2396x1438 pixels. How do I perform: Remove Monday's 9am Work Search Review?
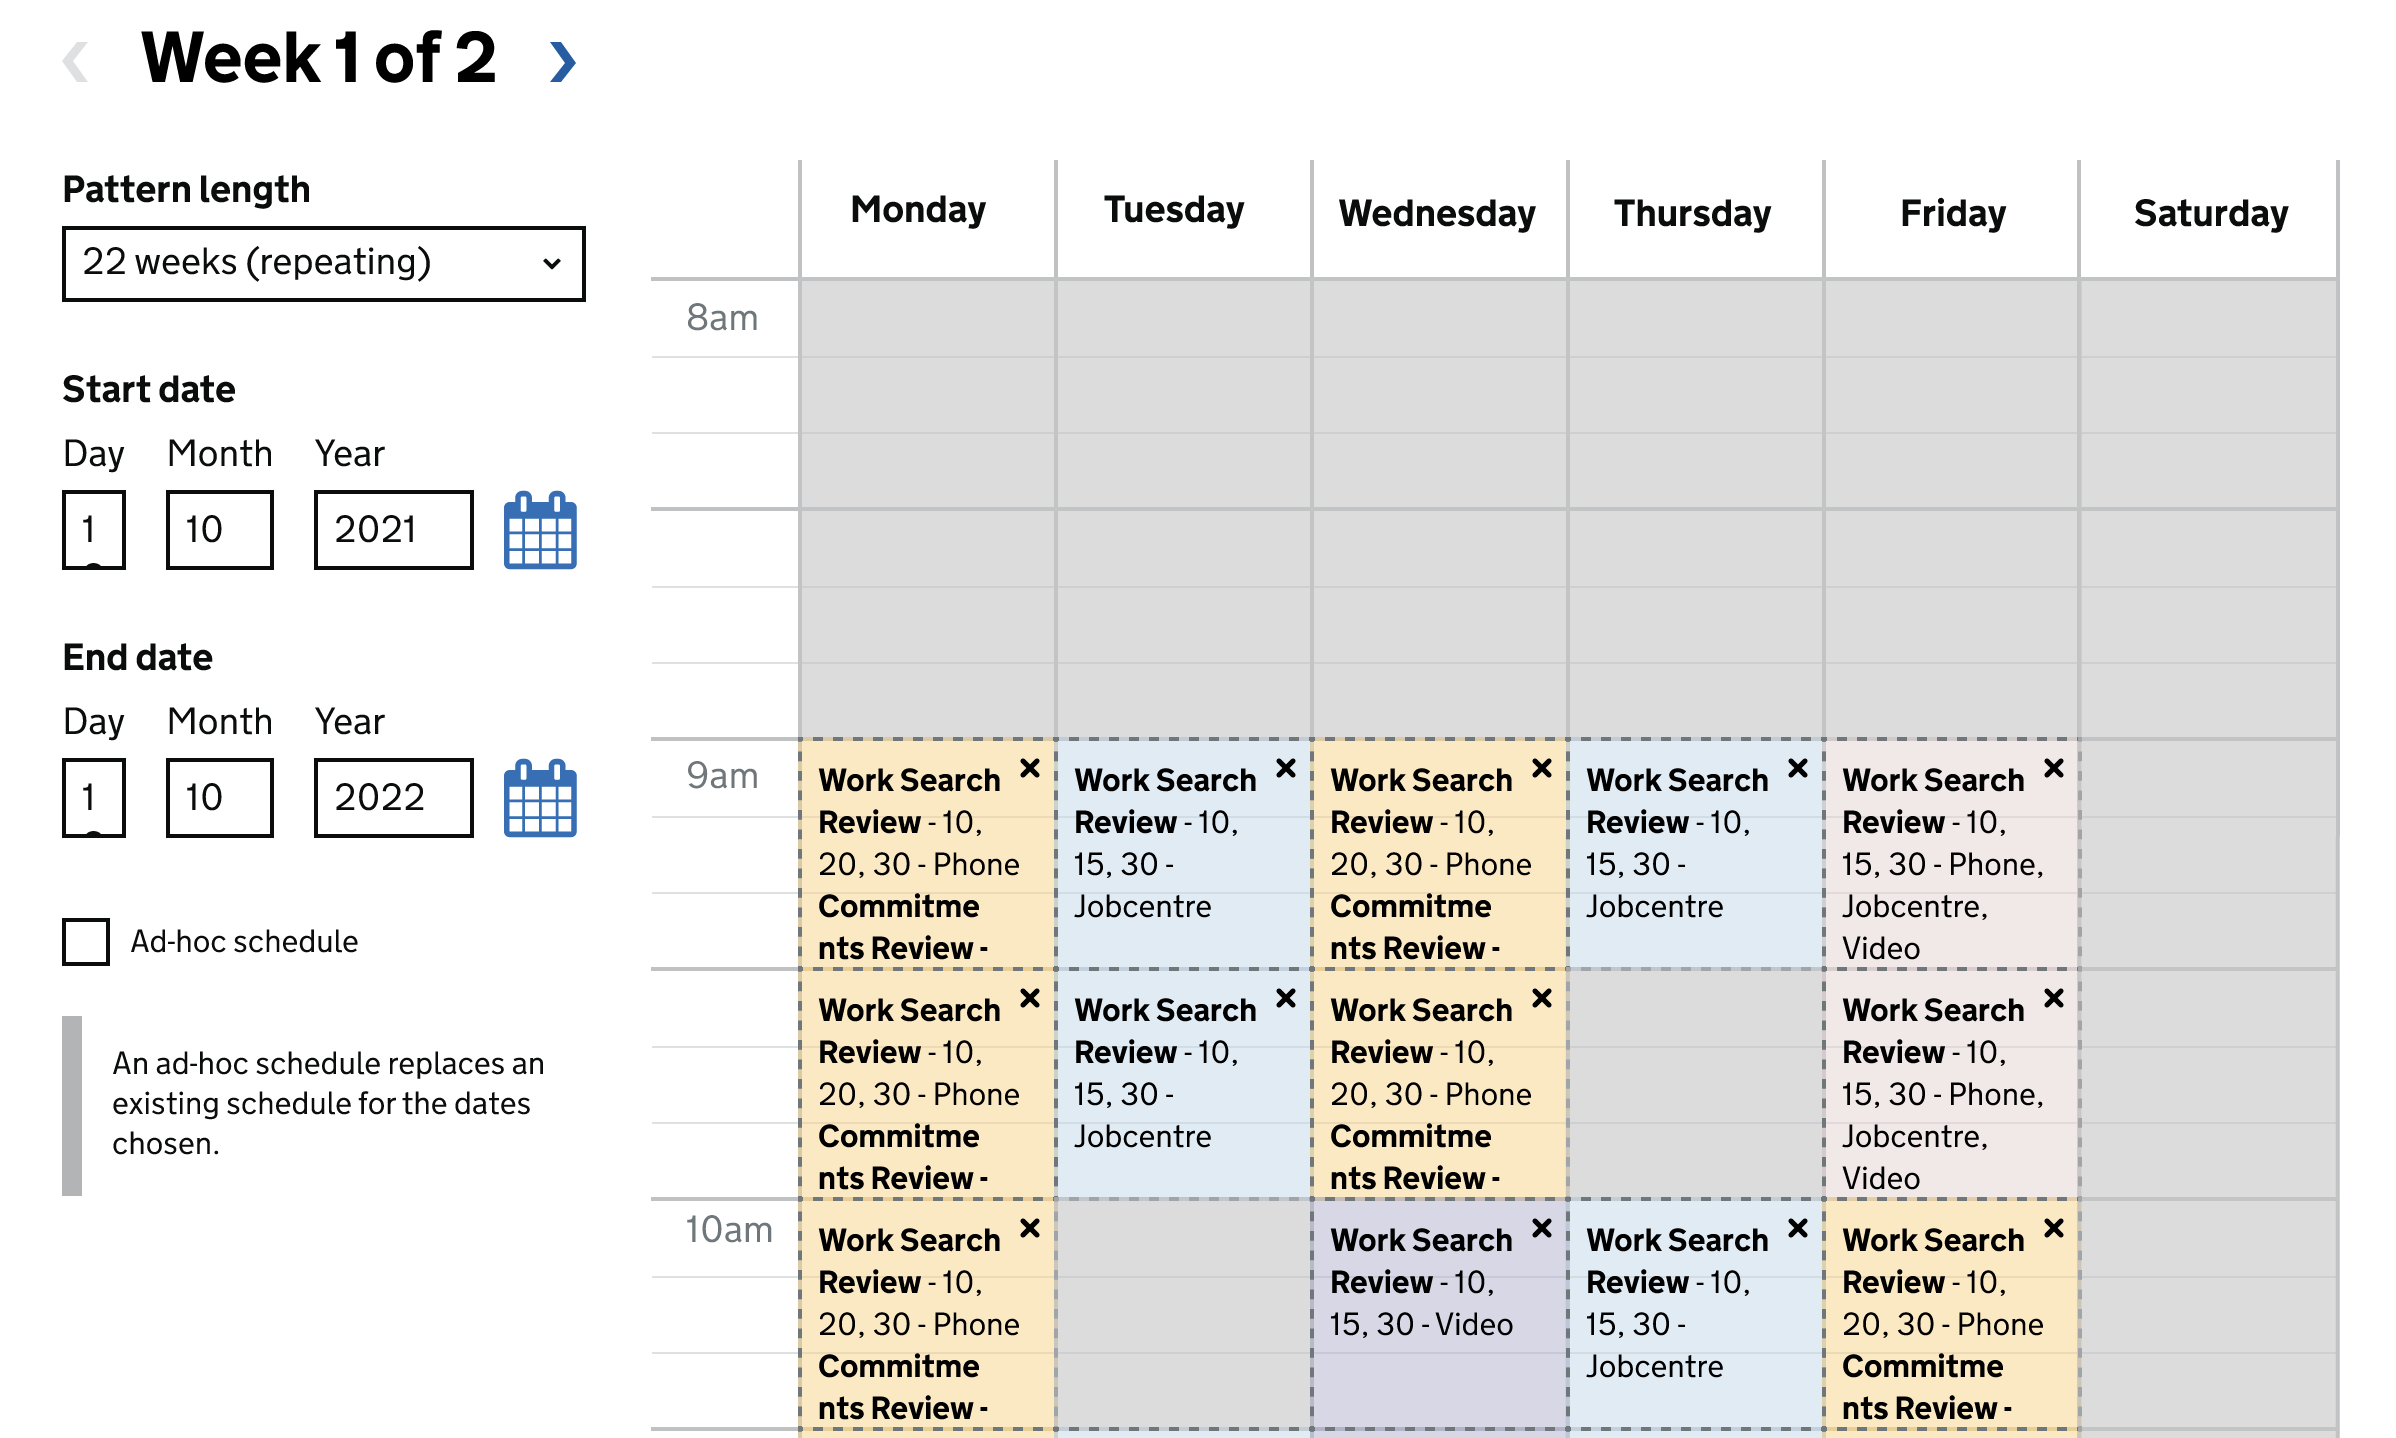pyautogui.click(x=1030, y=770)
